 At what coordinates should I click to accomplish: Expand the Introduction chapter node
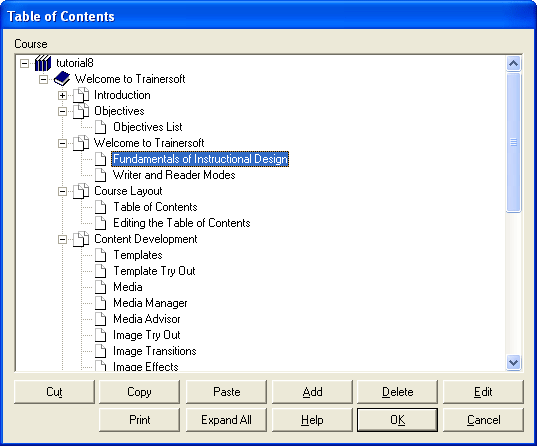click(62, 95)
